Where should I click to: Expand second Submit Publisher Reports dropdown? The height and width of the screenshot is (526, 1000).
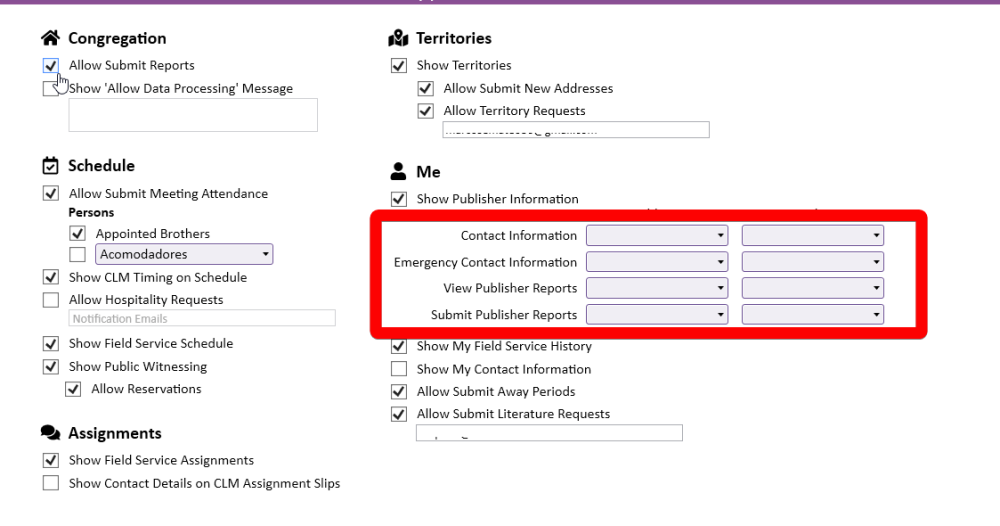tap(812, 315)
